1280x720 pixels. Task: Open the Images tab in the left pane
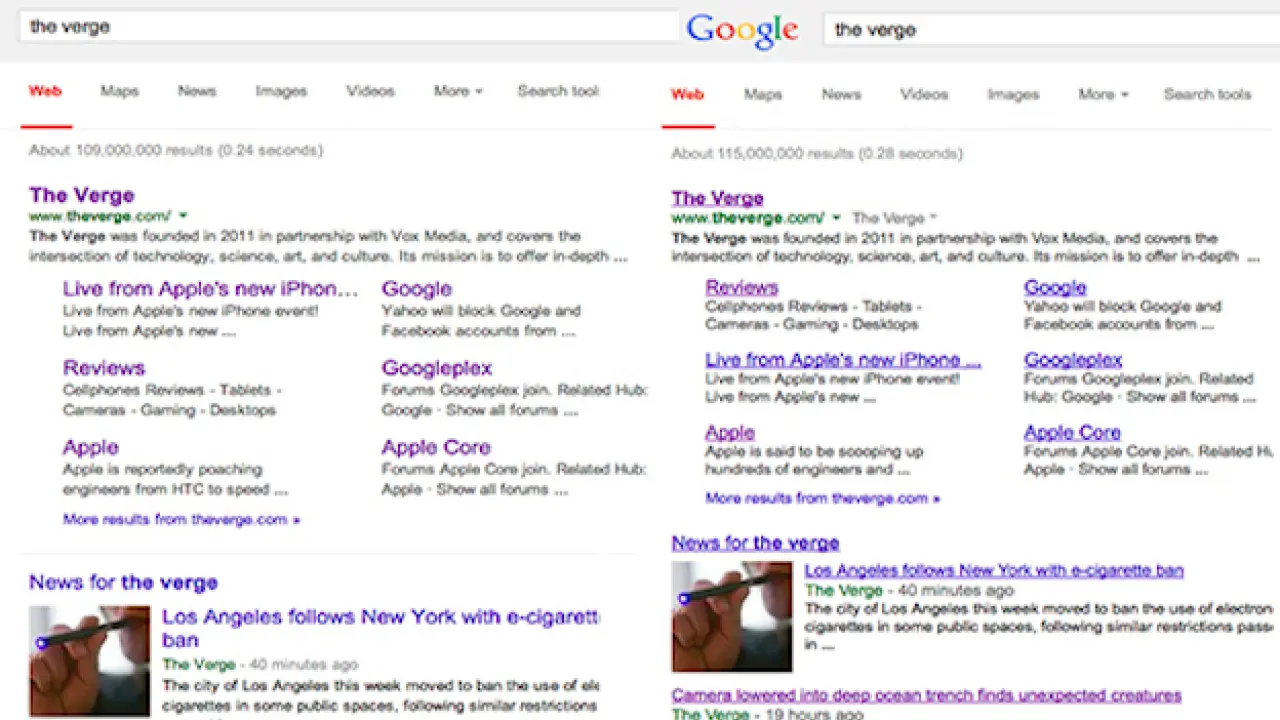point(281,91)
